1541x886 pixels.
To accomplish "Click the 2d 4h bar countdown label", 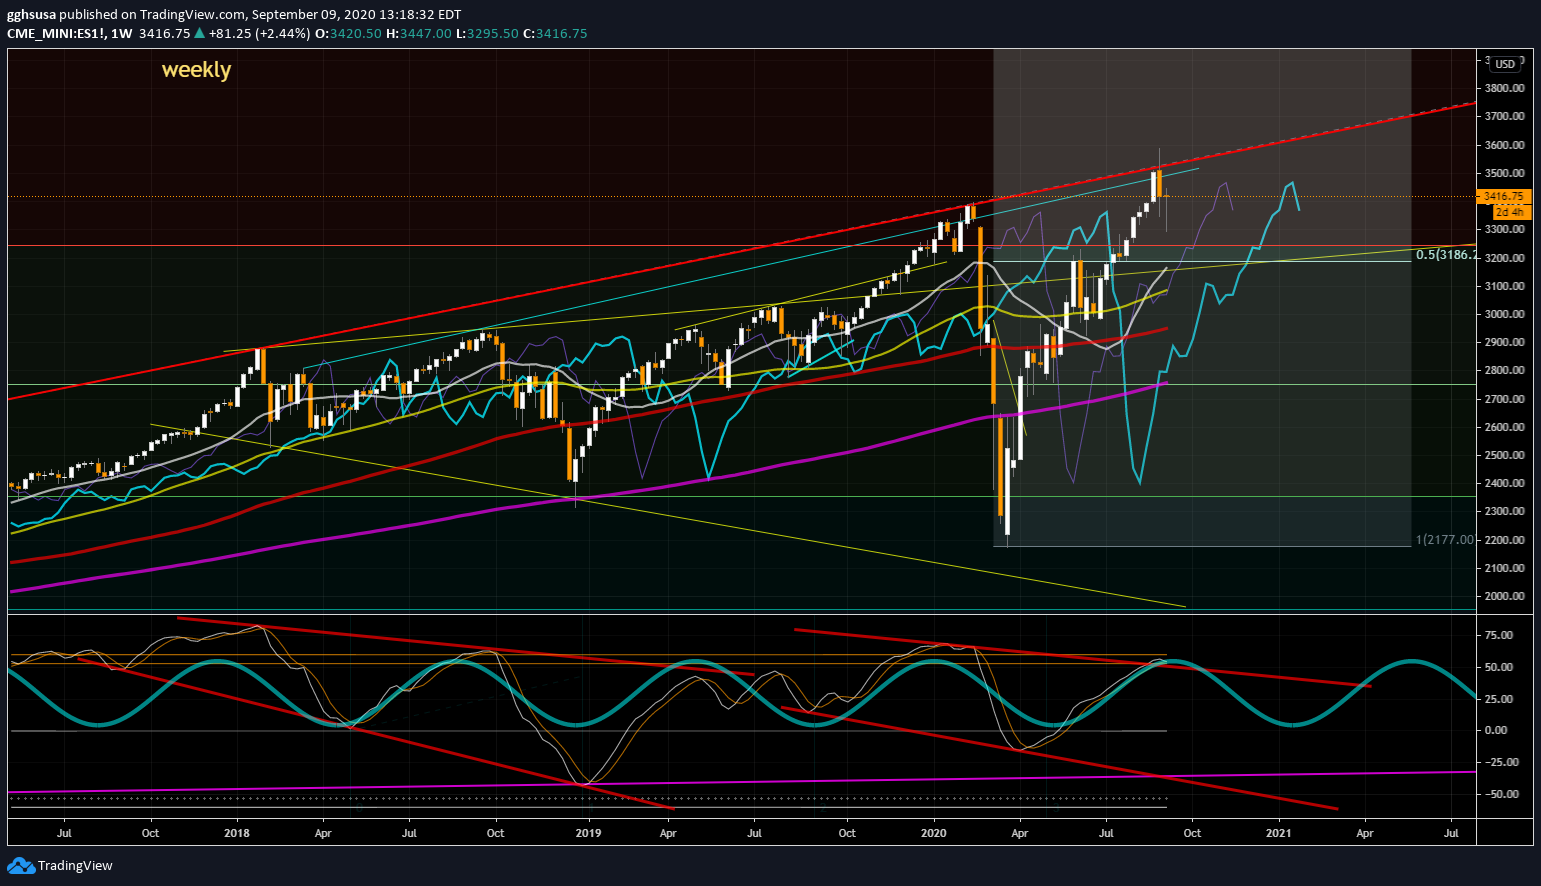I will pyautogui.click(x=1510, y=212).
